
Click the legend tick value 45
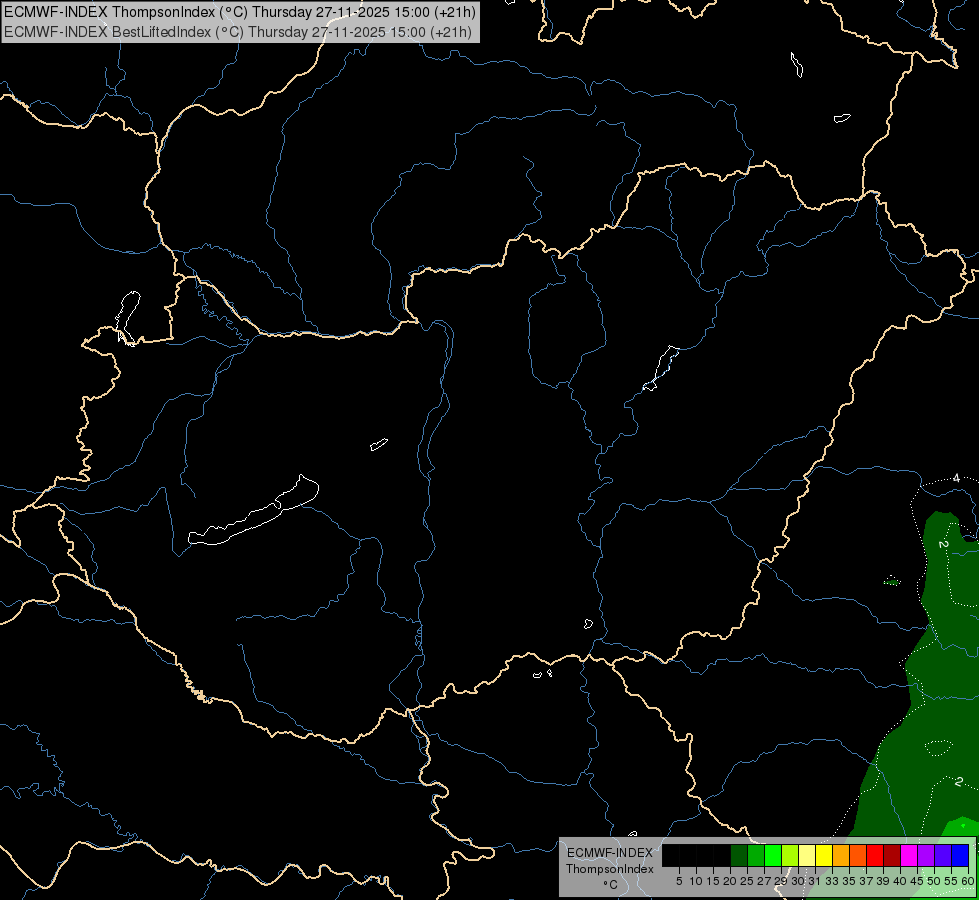(917, 881)
